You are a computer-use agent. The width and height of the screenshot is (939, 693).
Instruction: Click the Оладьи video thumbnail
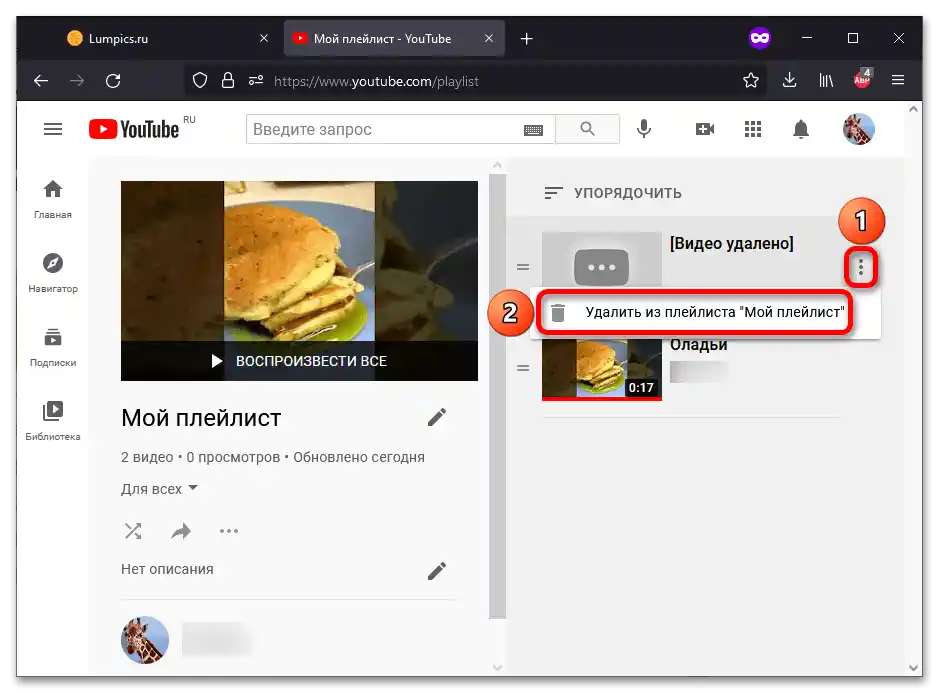click(601, 368)
